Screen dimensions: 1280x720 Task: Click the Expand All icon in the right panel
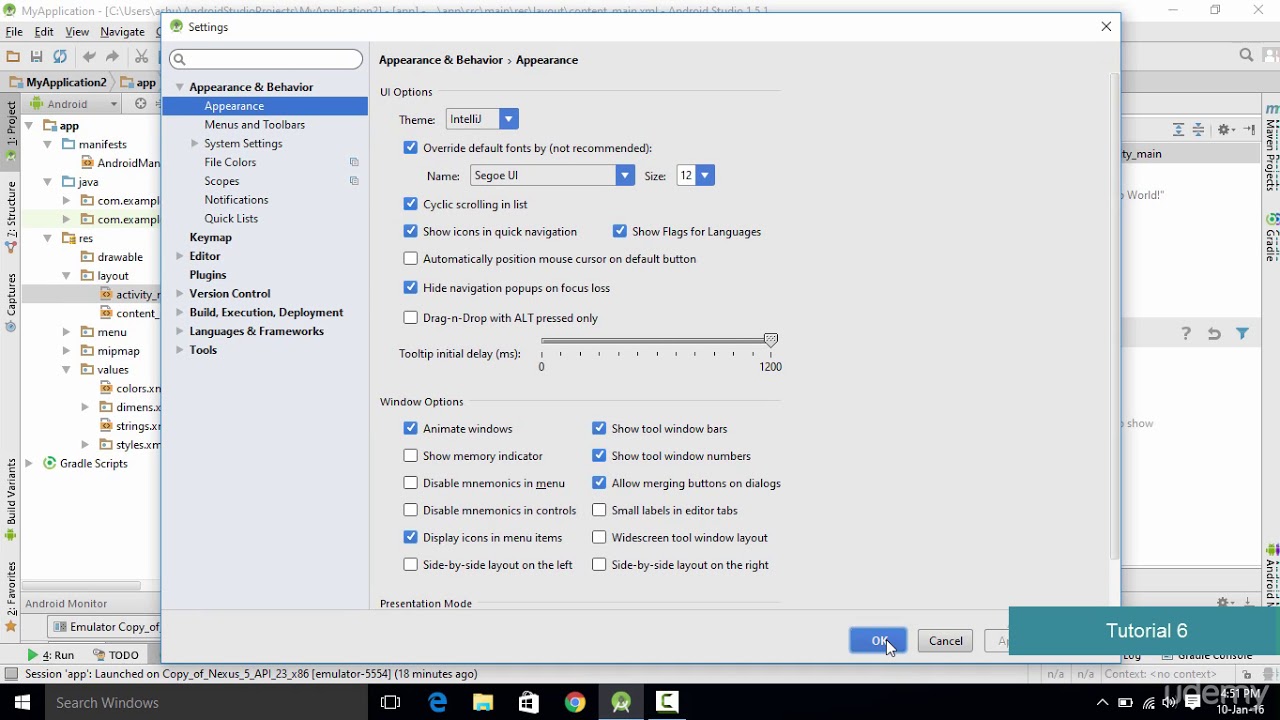point(1178,130)
